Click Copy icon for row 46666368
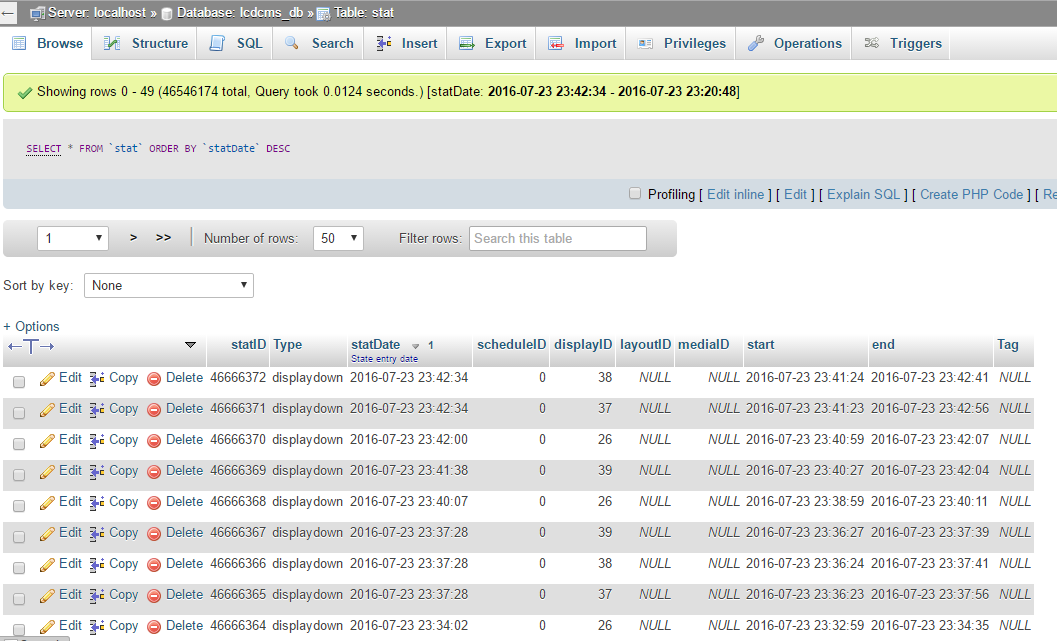Screen dimensions: 1057x641 (x=97, y=503)
